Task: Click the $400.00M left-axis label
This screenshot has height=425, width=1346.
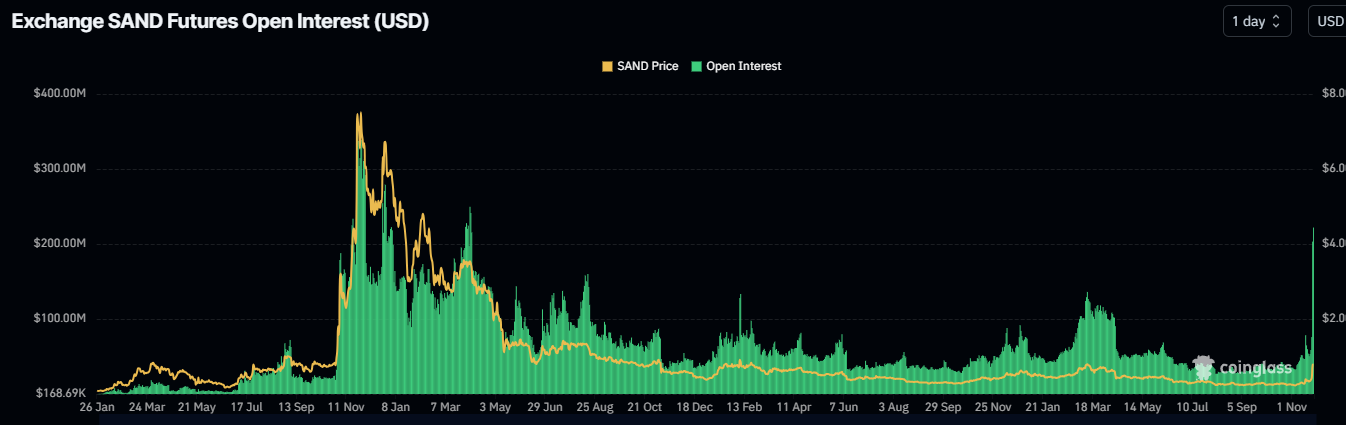Action: (60, 94)
